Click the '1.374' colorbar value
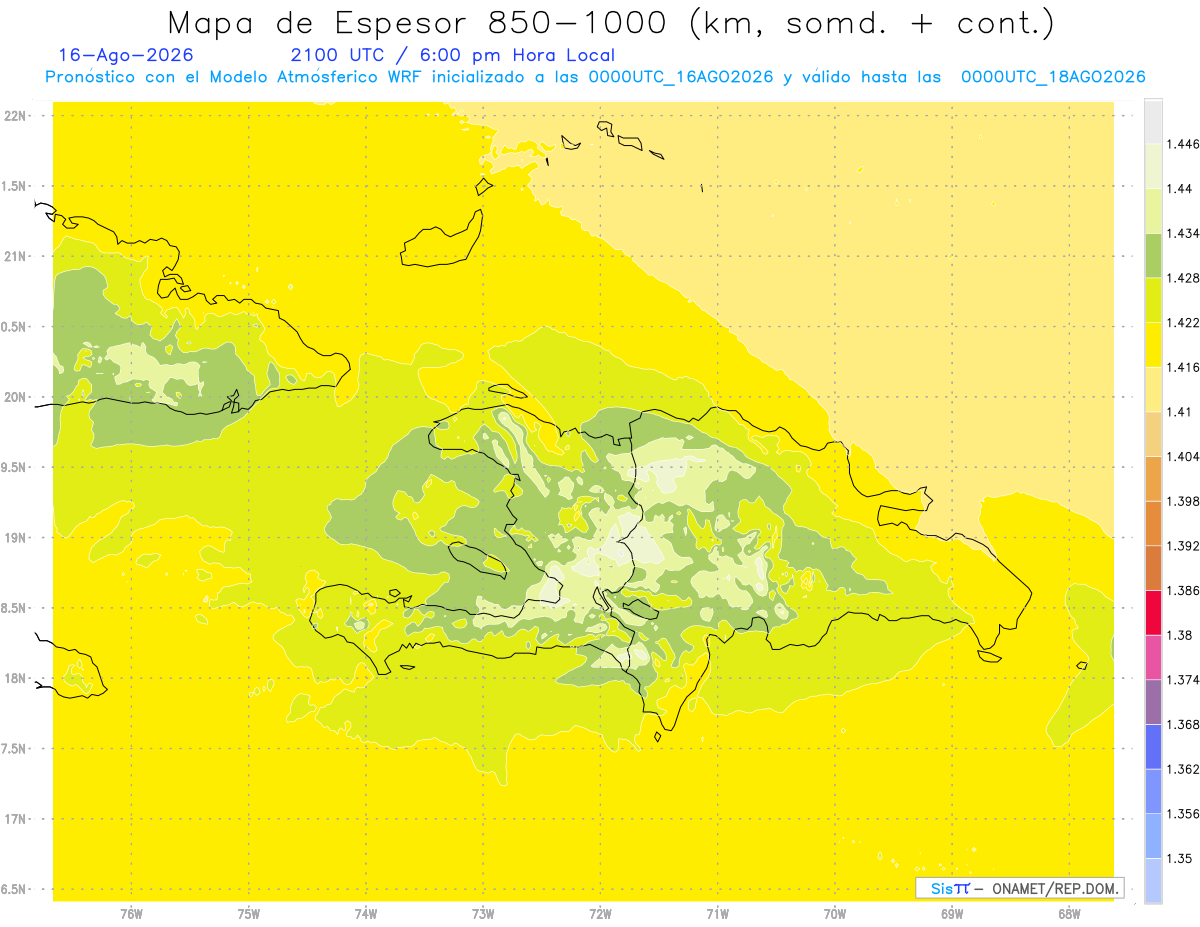Screen dimensions: 1200x927 (1183, 680)
